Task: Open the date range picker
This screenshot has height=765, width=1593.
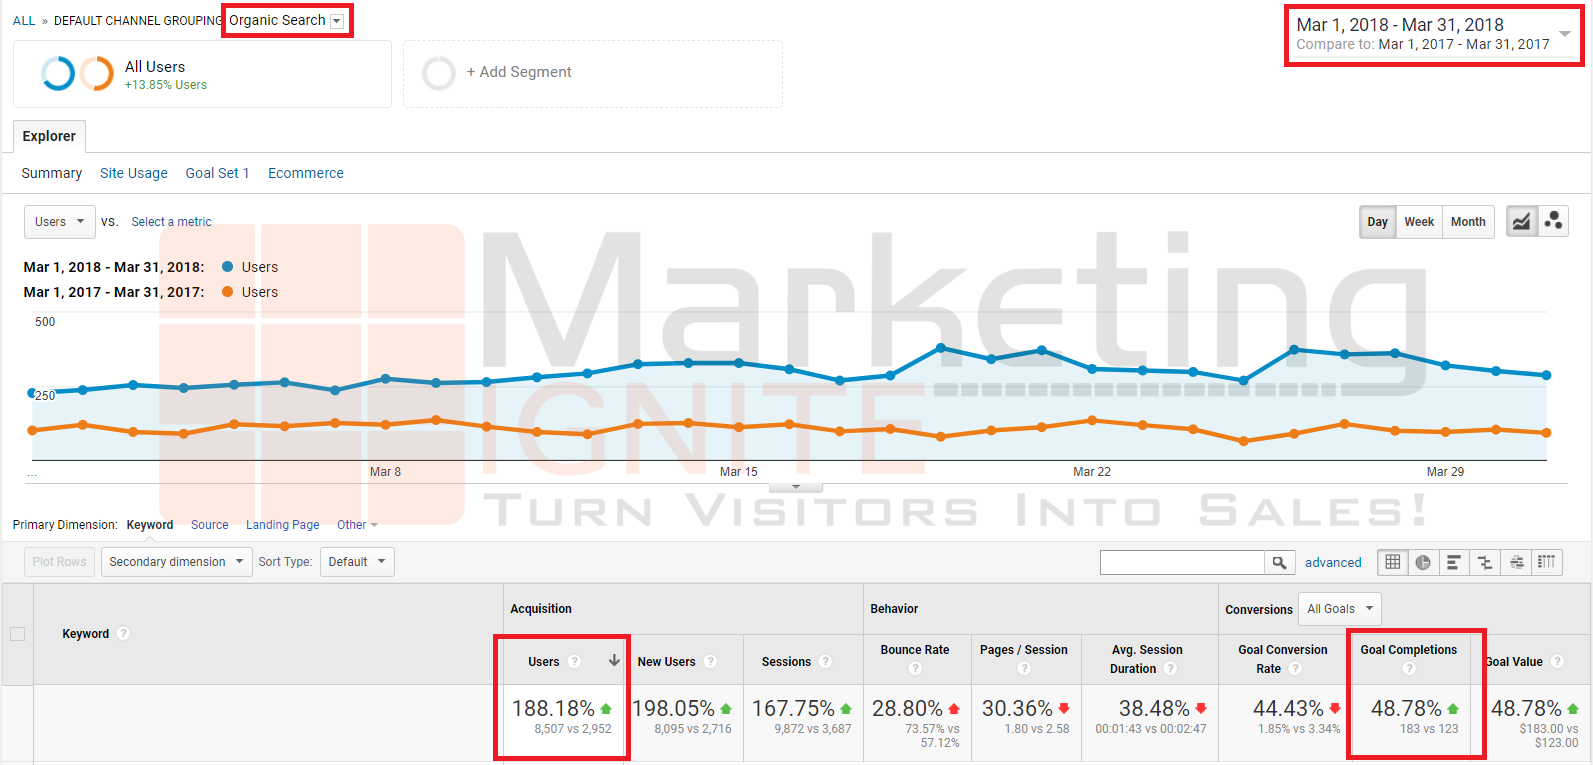Action: [1433, 34]
